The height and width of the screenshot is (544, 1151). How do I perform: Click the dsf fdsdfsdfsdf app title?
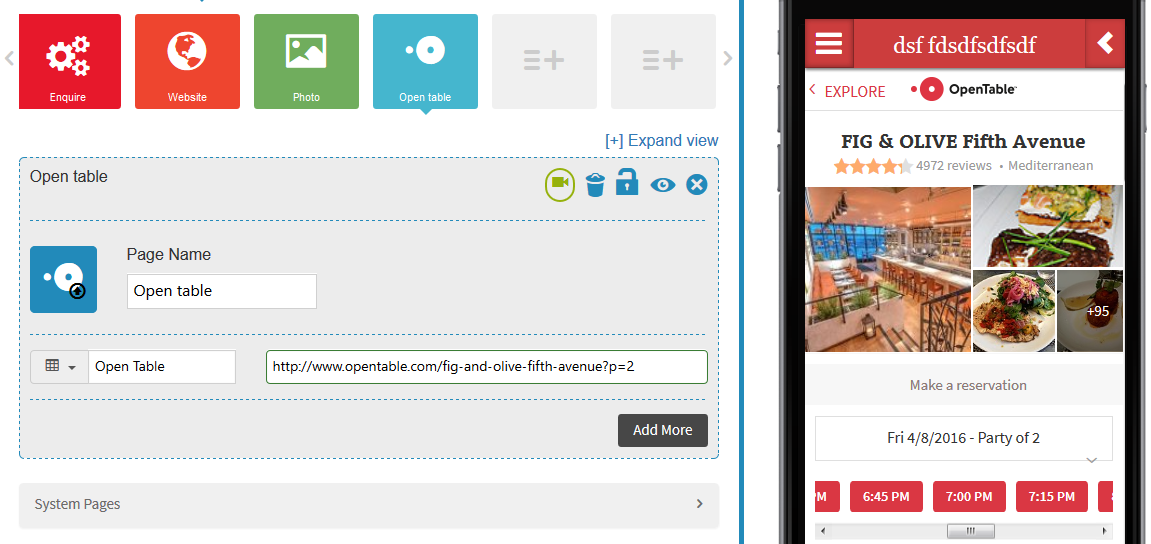coord(964,44)
